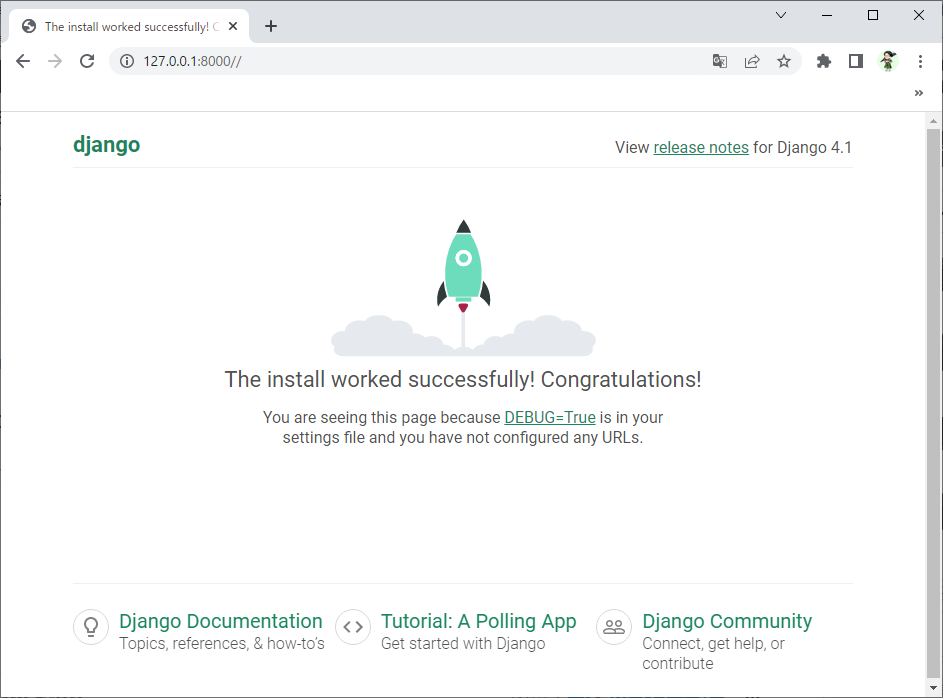This screenshot has height=698, width=943.
Task: Click the share page icon
Action: pyautogui.click(x=752, y=61)
